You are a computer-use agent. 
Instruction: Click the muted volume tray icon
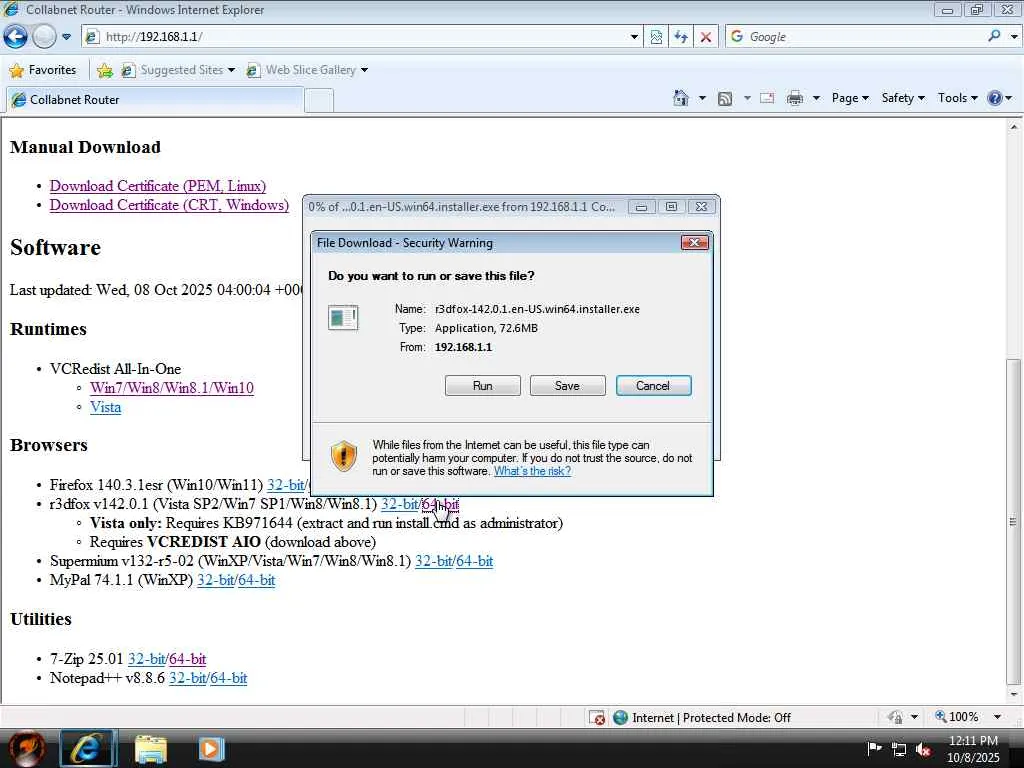point(923,750)
